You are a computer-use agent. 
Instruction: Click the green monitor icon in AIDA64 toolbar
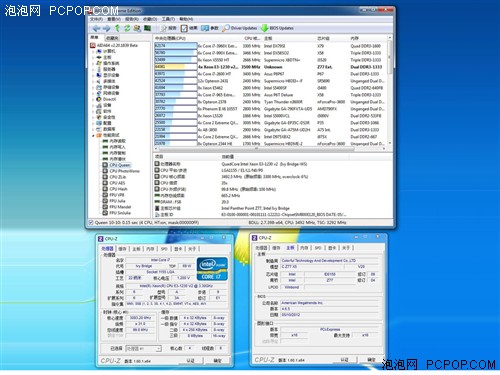[147, 28]
